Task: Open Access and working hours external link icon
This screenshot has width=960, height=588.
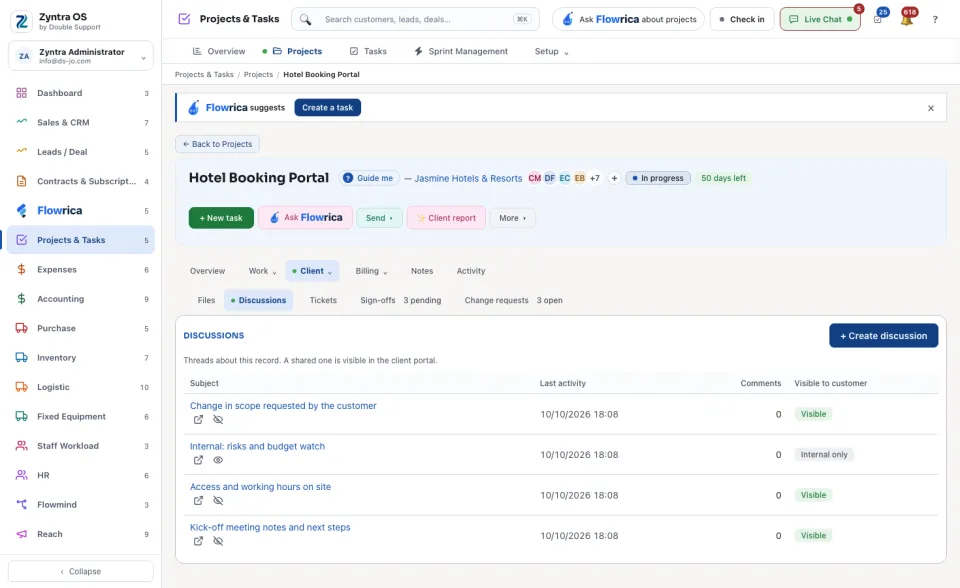Action: pos(198,500)
